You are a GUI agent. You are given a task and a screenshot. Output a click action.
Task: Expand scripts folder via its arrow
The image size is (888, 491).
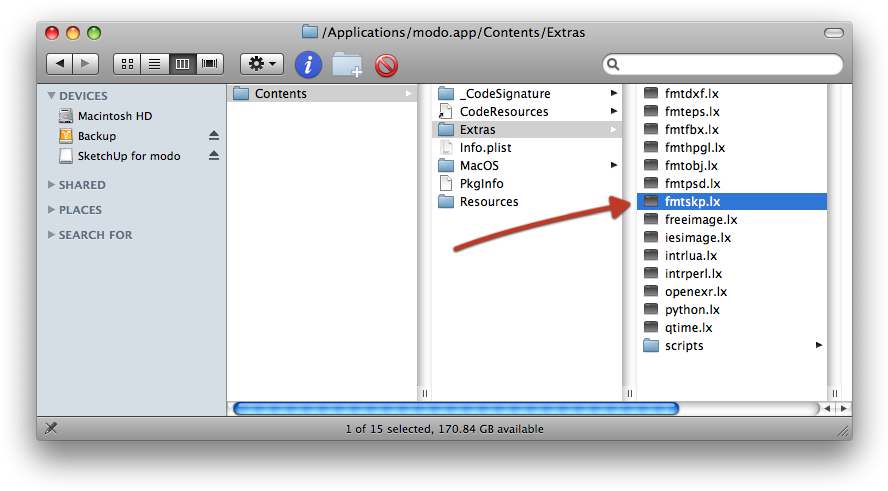tap(818, 345)
